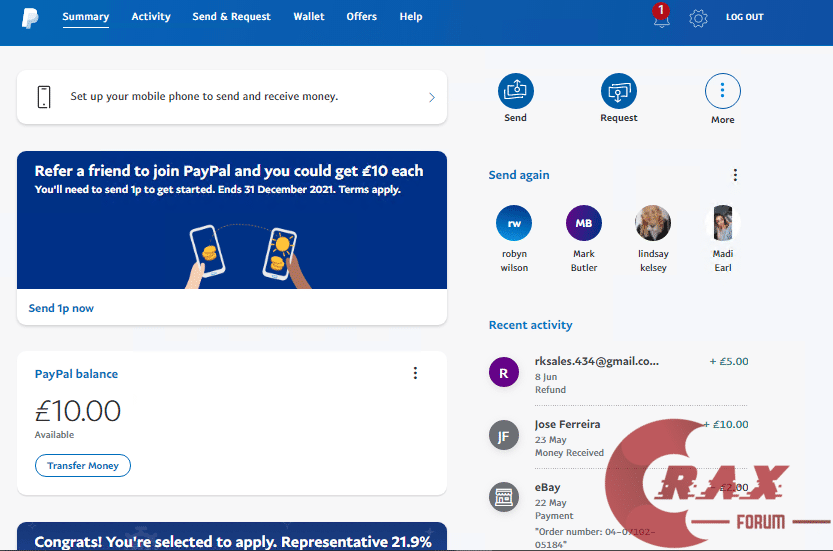
Task: Open the Help menu
Action: point(411,17)
